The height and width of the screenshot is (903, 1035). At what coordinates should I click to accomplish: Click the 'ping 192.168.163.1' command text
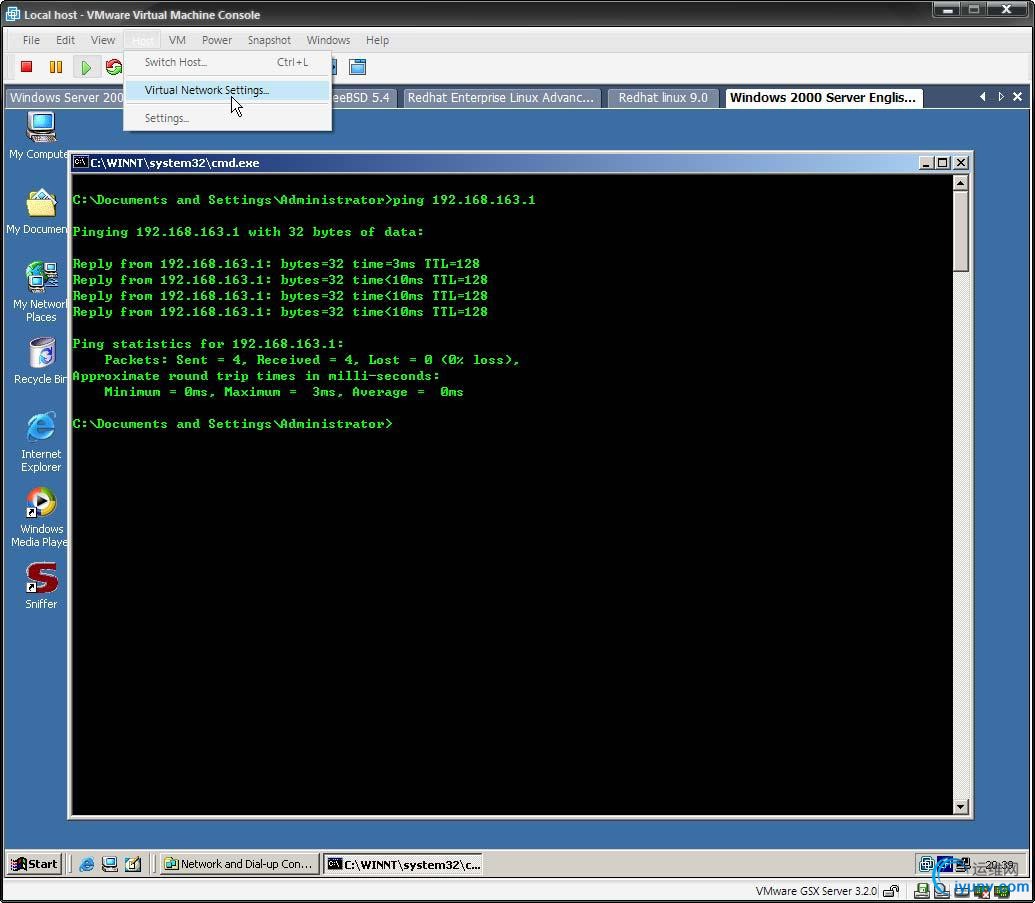tap(464, 200)
